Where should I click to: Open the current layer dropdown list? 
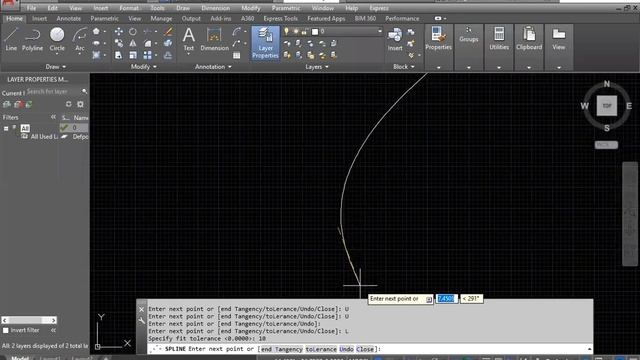[379, 31]
